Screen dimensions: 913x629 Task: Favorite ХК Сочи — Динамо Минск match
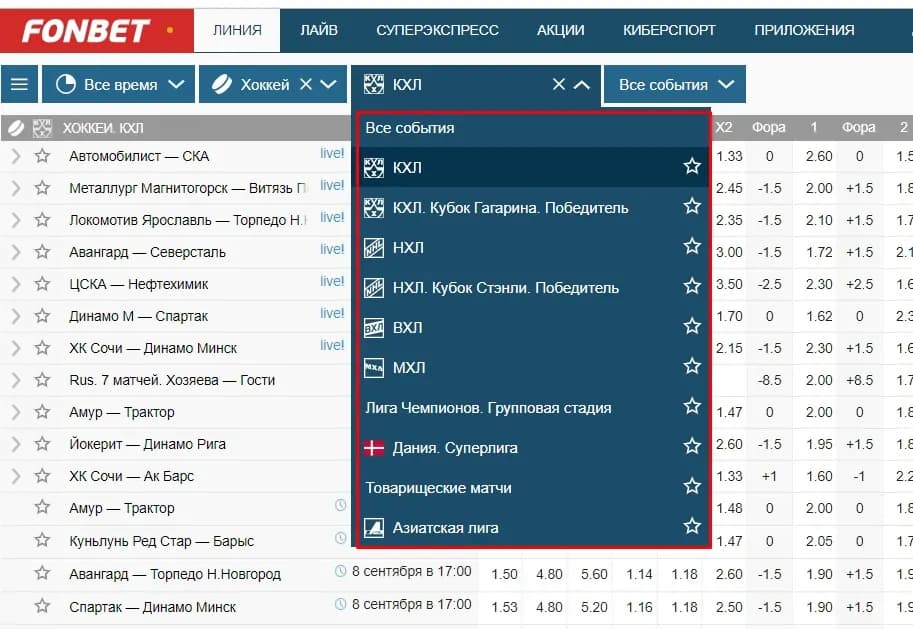coord(42,348)
